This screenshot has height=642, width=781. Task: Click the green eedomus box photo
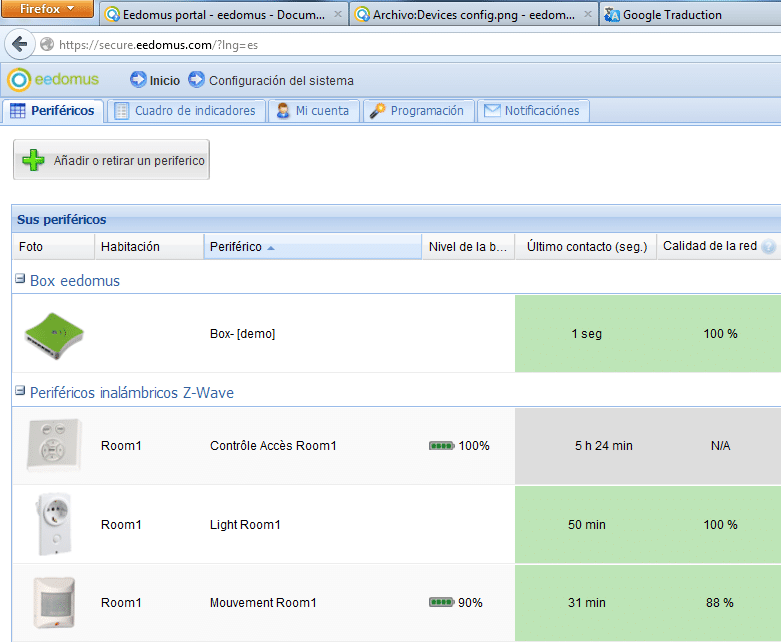point(54,336)
